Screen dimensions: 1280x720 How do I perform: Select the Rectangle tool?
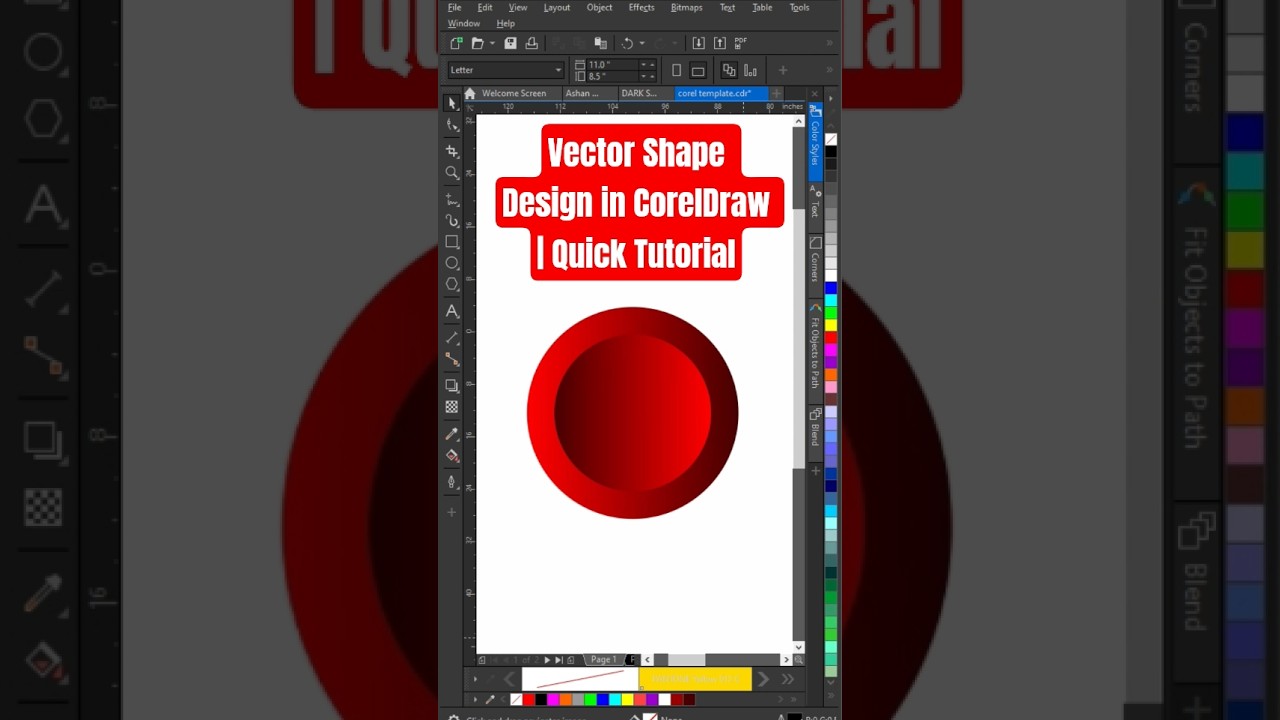point(452,242)
